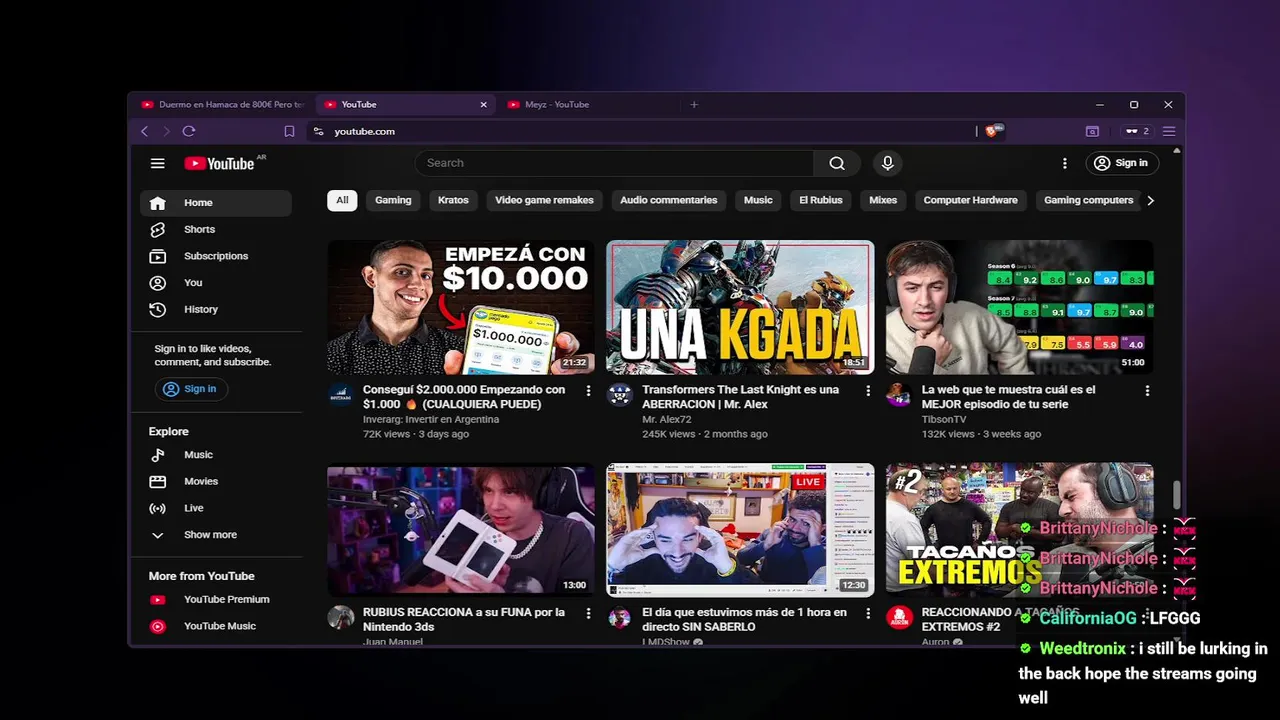Screen dimensions: 1280x720
Task: Click Auron channel avatar
Action: pyautogui.click(x=899, y=617)
